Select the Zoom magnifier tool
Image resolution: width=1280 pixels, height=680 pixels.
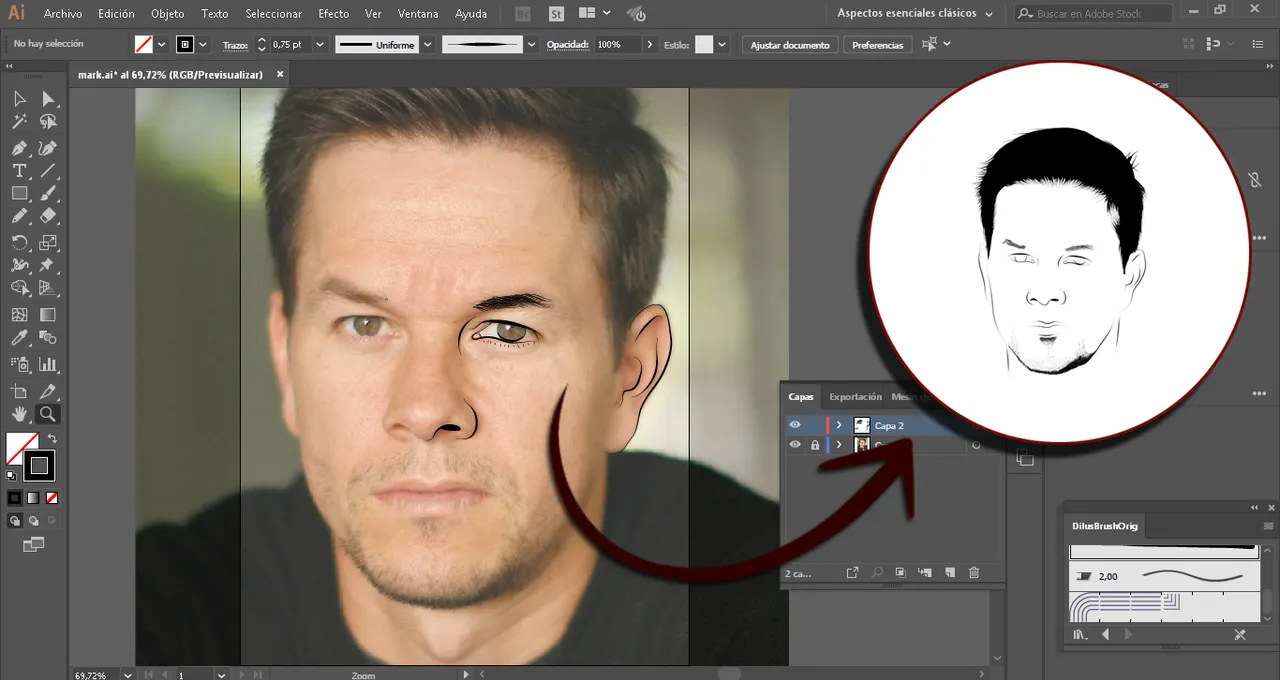point(48,414)
